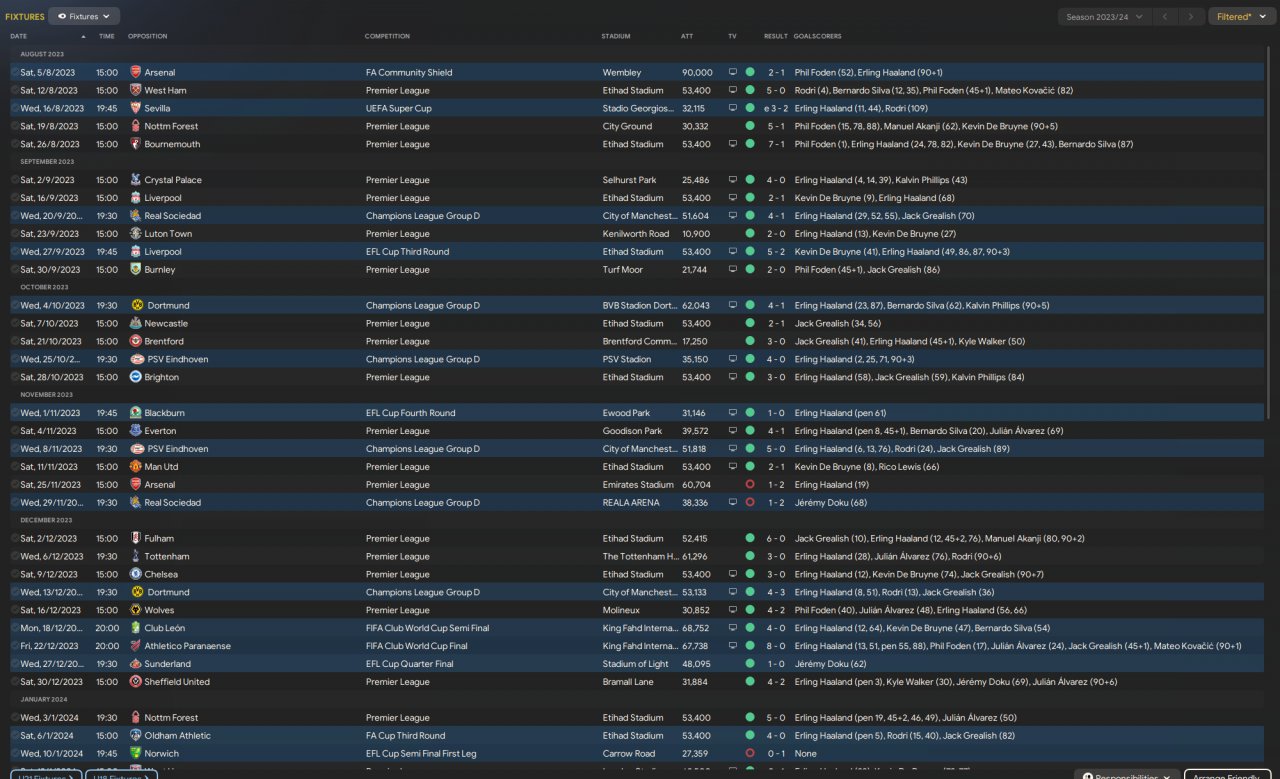
Task: Click the Chelsea club badge
Action: pyautogui.click(x=136, y=575)
